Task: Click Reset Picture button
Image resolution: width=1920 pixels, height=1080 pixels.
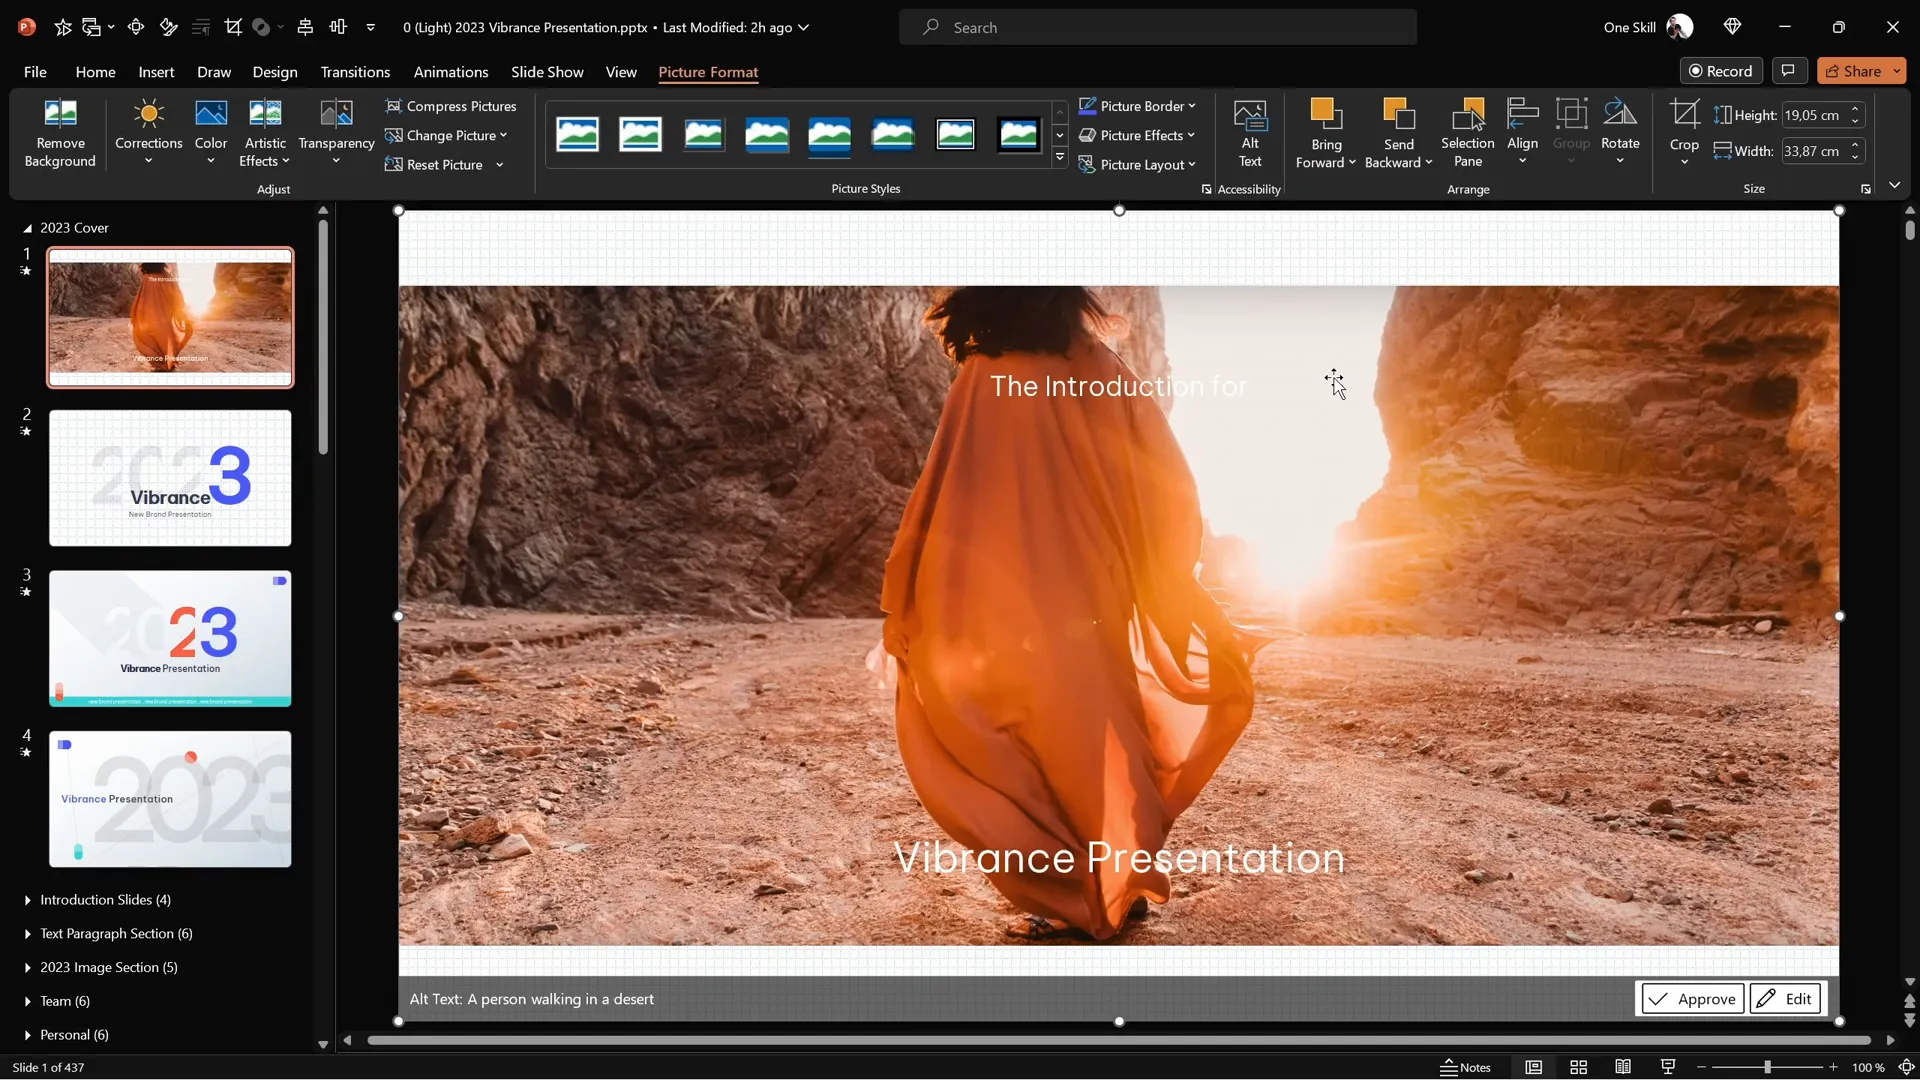Action: coord(435,164)
